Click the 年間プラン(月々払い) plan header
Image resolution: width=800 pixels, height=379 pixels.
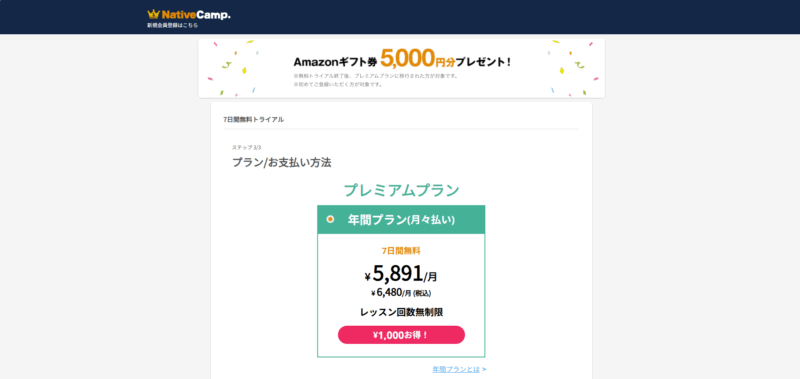coord(401,220)
